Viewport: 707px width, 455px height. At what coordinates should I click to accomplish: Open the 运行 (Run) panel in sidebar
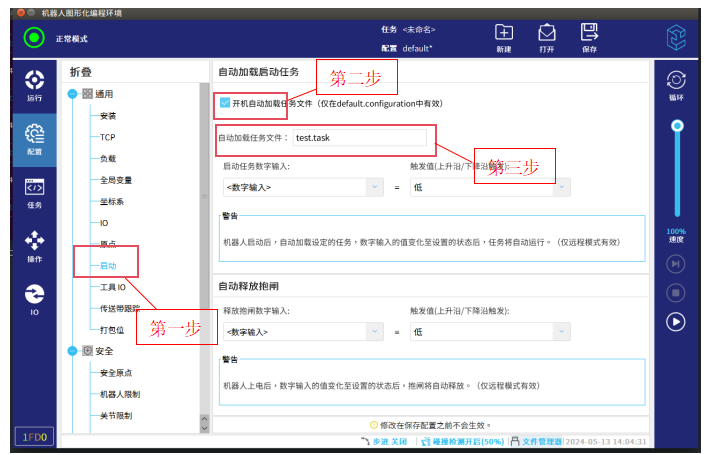point(34,85)
